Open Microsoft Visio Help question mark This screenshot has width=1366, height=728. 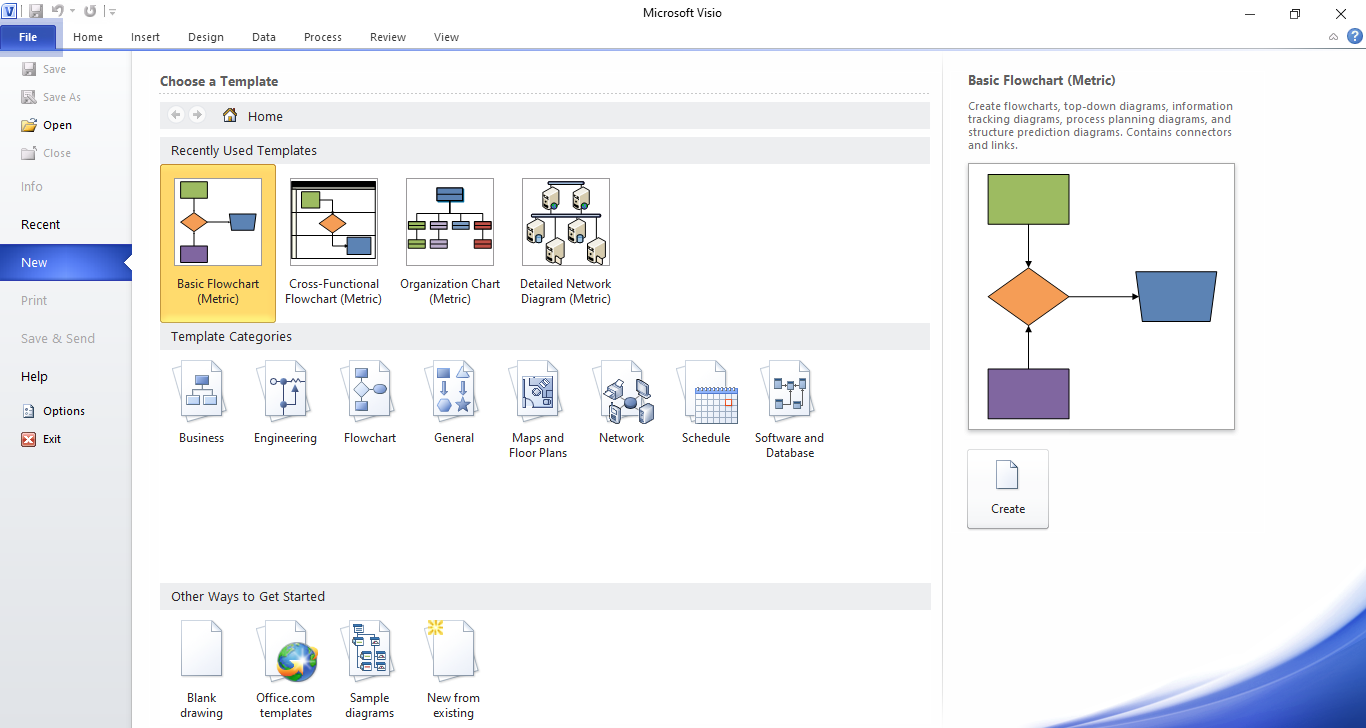tap(1354, 37)
